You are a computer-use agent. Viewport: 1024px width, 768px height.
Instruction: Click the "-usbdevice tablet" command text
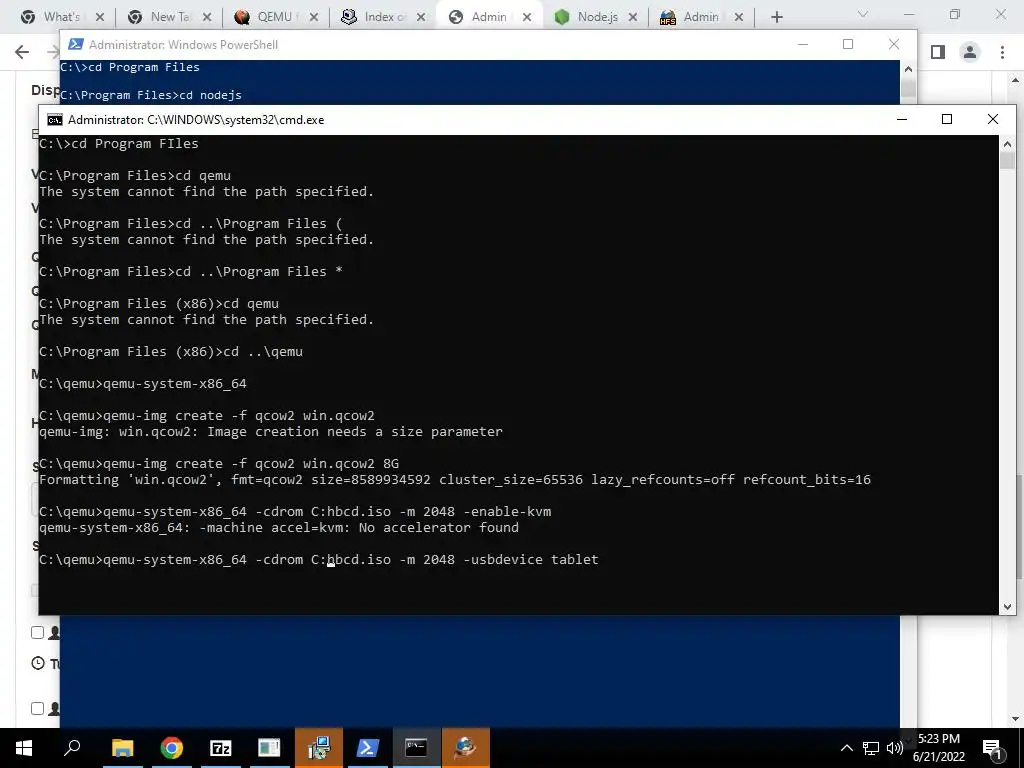point(530,560)
